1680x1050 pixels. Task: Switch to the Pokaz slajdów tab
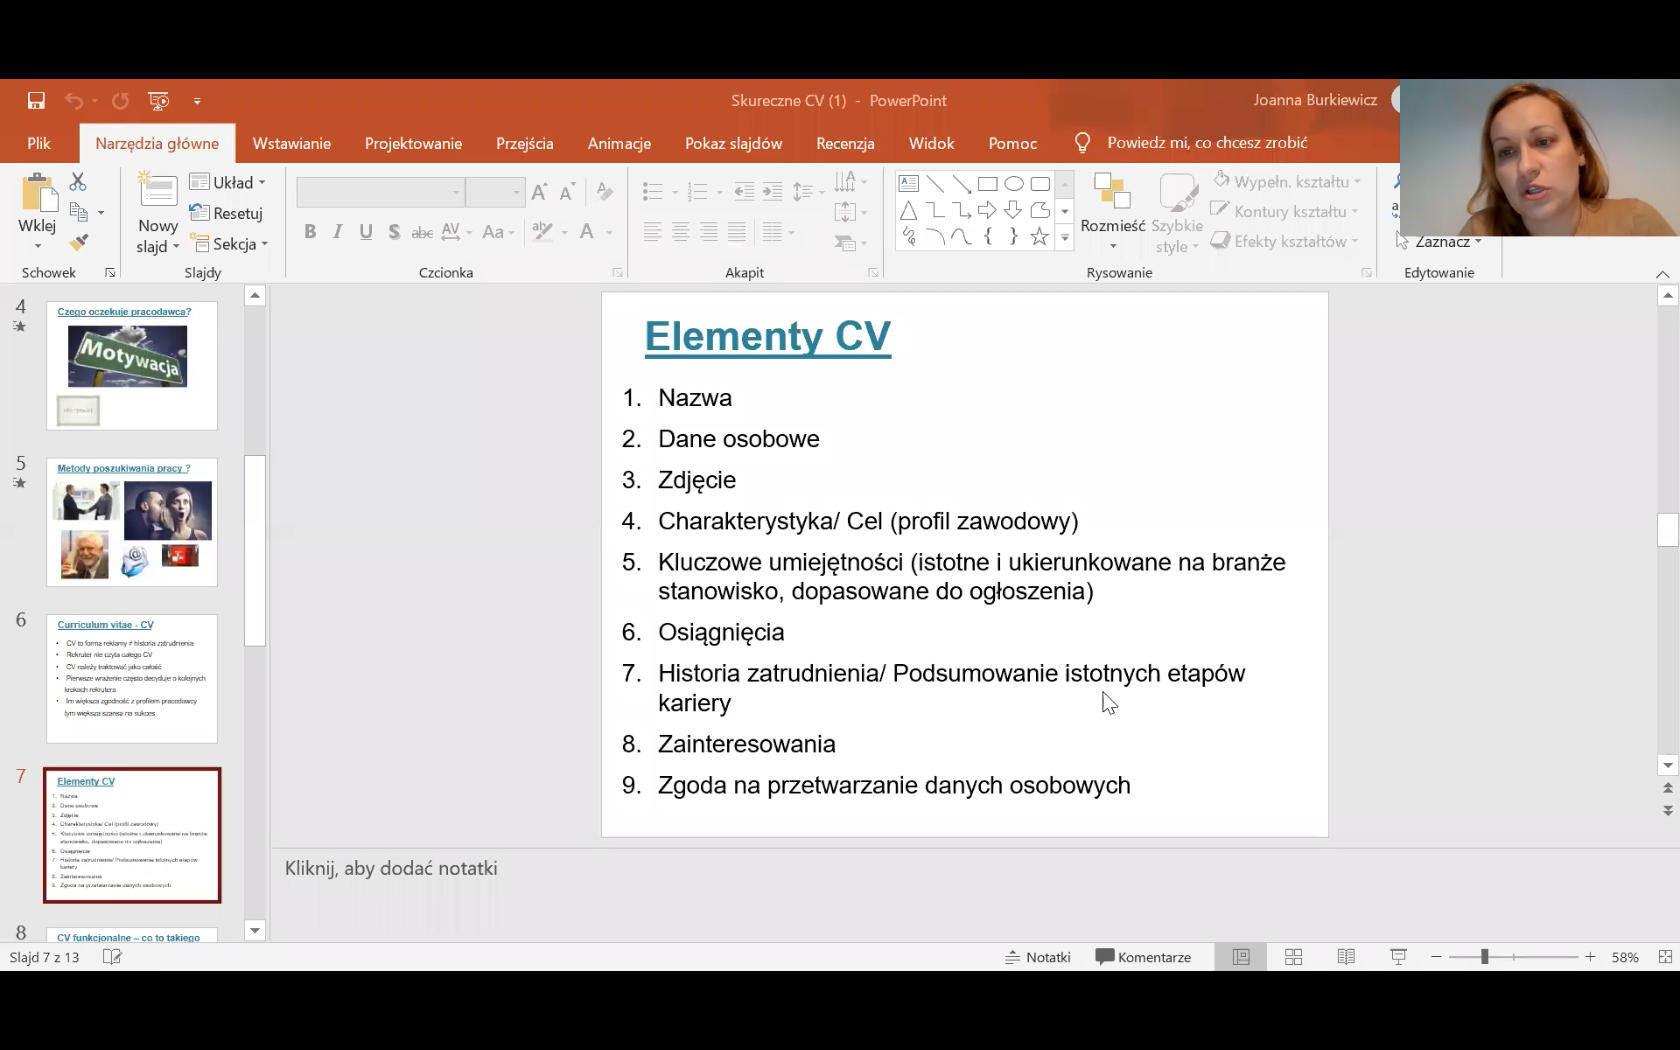point(733,143)
